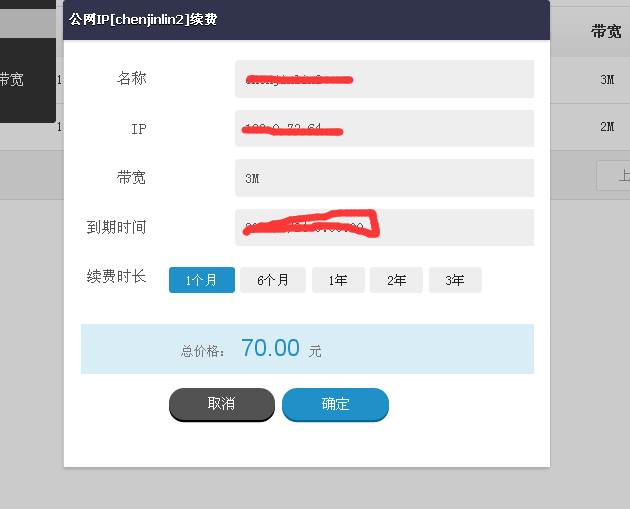630x509 pixels.
Task: Select 2年 as the renewal length
Action: [396, 280]
